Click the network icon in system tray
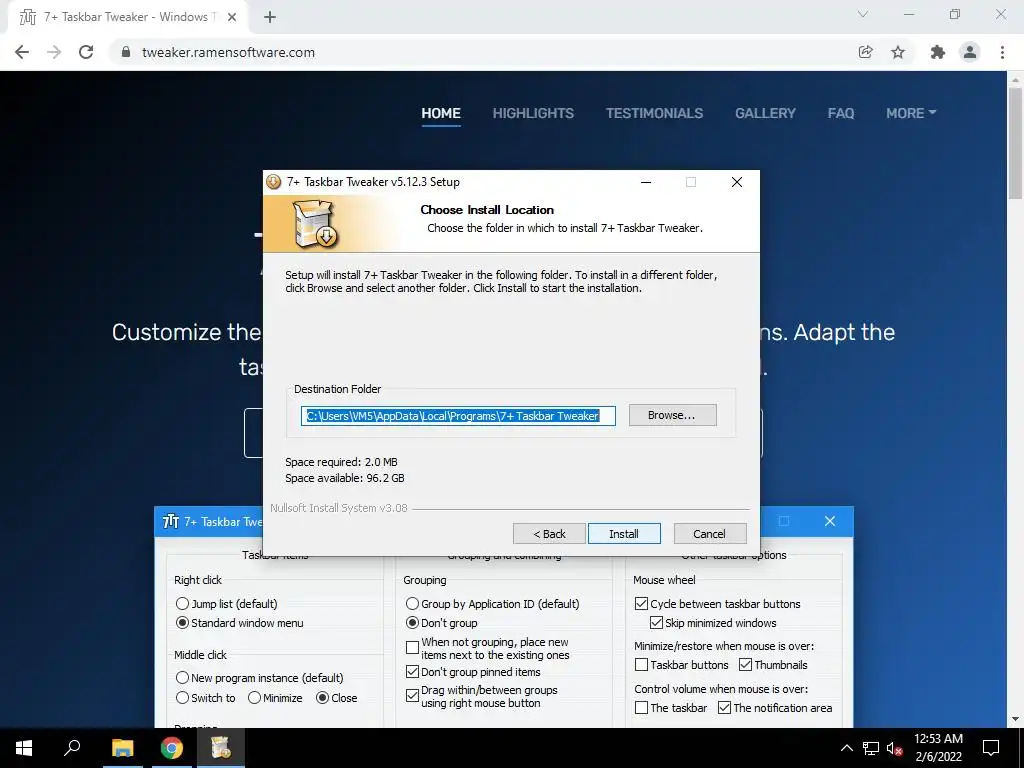Screen dimensions: 1024x768 coord(871,748)
